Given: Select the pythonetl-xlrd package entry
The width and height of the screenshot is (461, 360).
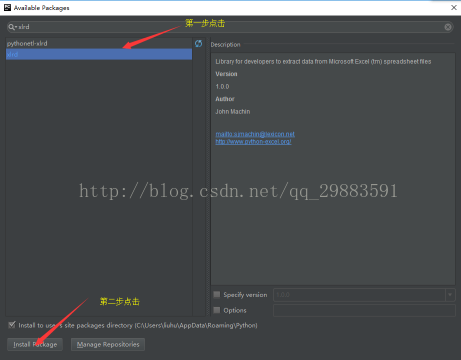Looking at the screenshot, I should (x=99, y=43).
